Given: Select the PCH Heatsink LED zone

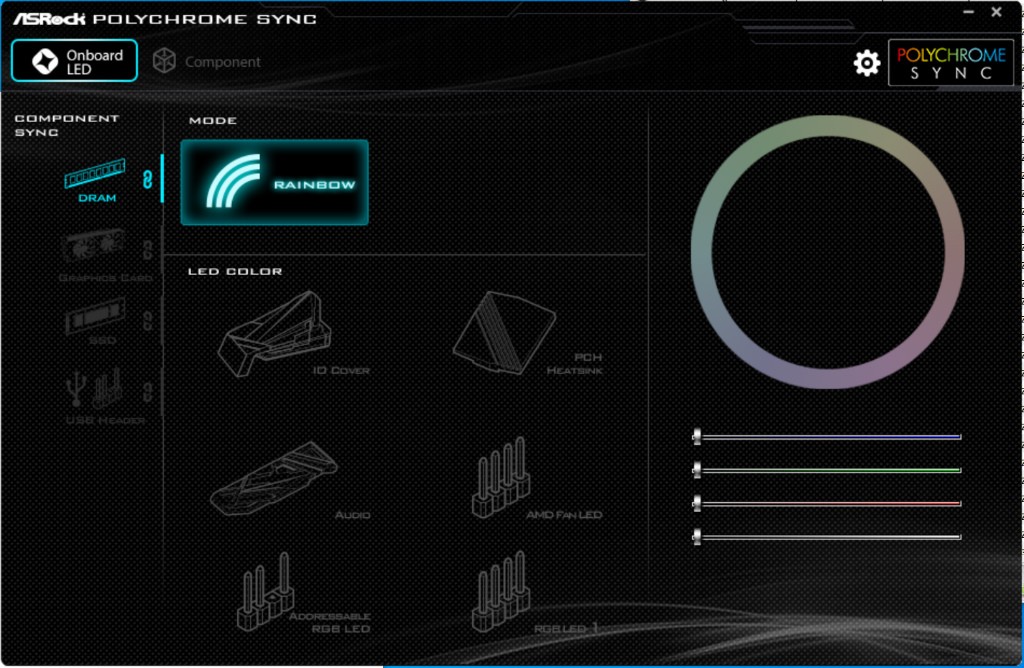Looking at the screenshot, I should [x=526, y=333].
